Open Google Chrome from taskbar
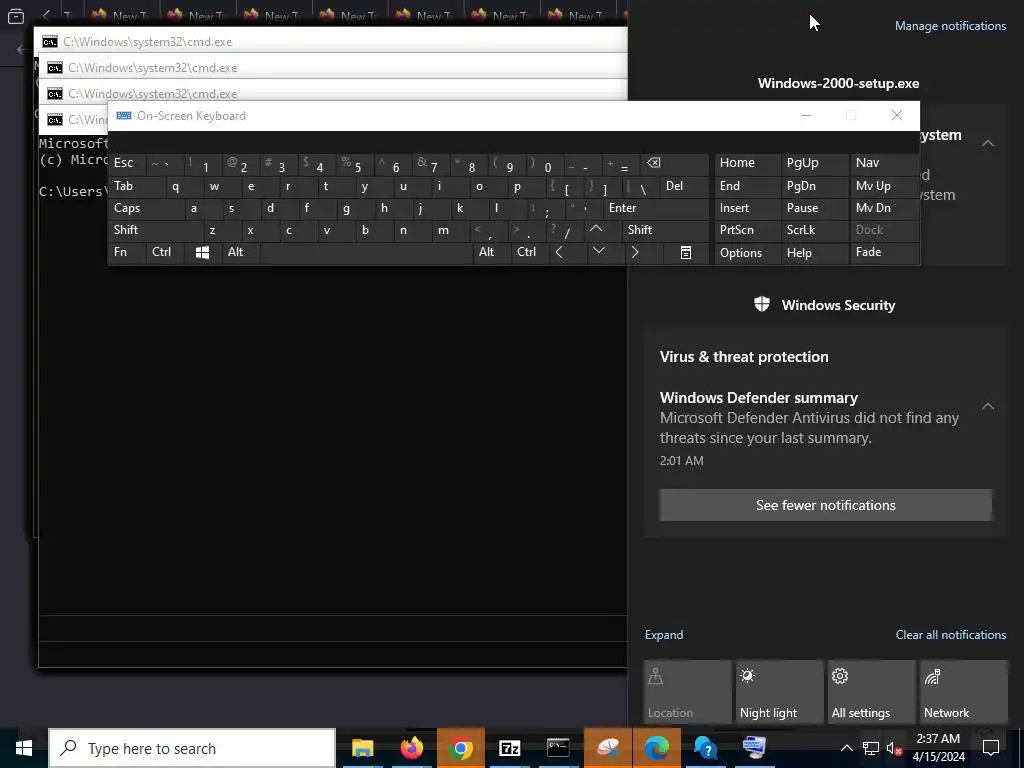1024x768 pixels. click(x=460, y=748)
